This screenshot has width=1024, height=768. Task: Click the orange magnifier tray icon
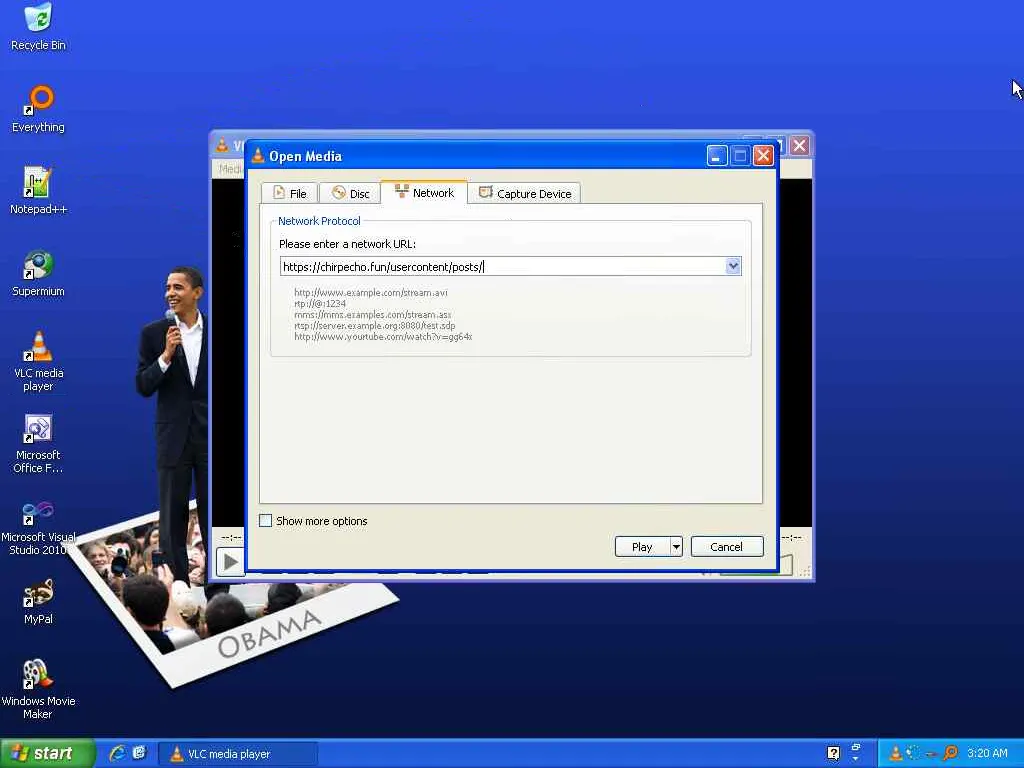pos(950,753)
